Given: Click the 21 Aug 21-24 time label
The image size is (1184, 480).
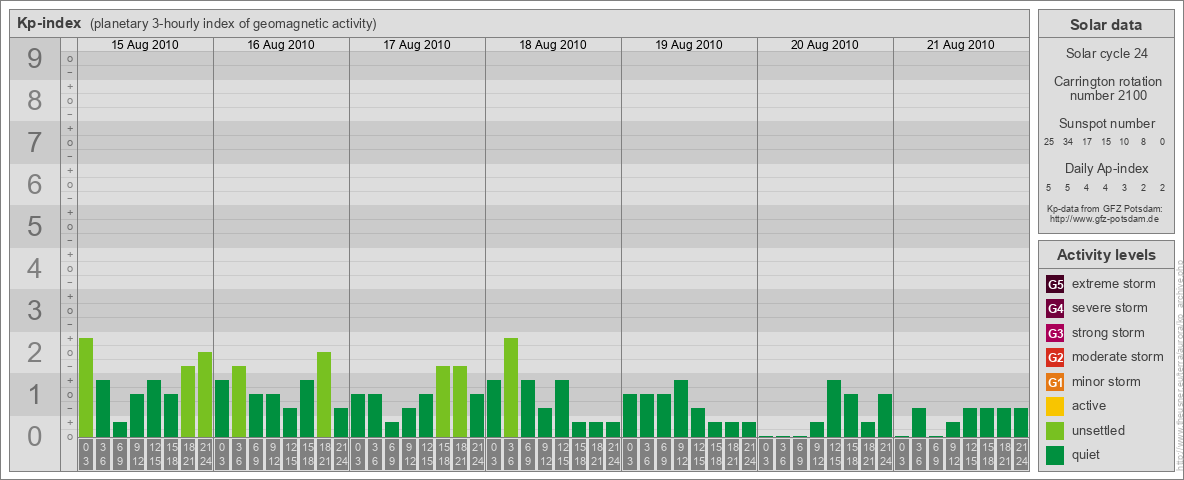Looking at the screenshot, I should (1020, 454).
